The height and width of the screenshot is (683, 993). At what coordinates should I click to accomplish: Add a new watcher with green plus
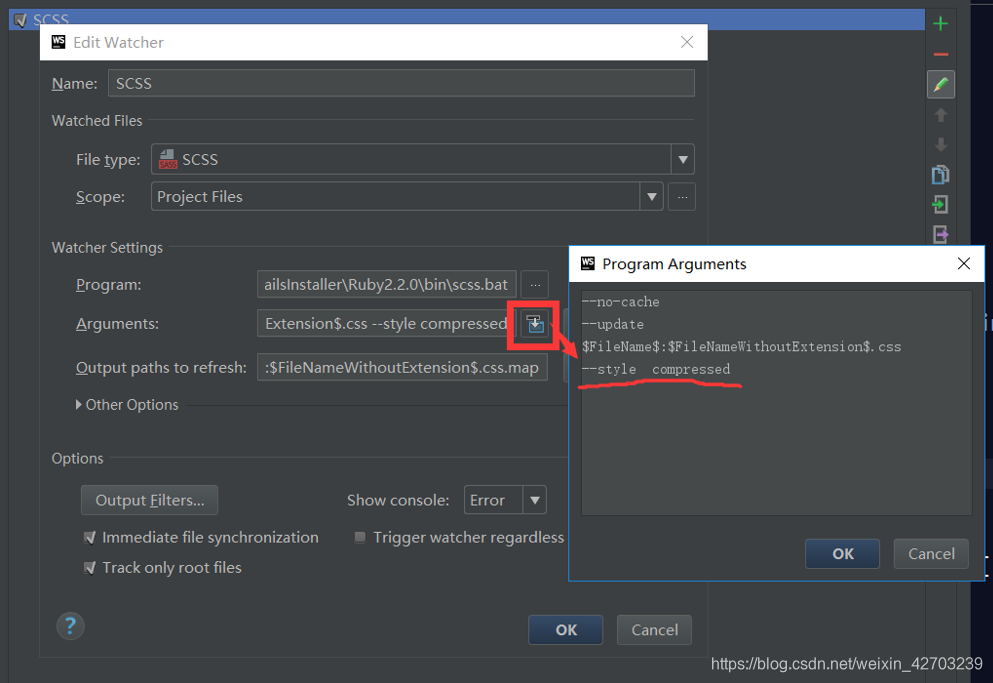click(x=940, y=24)
